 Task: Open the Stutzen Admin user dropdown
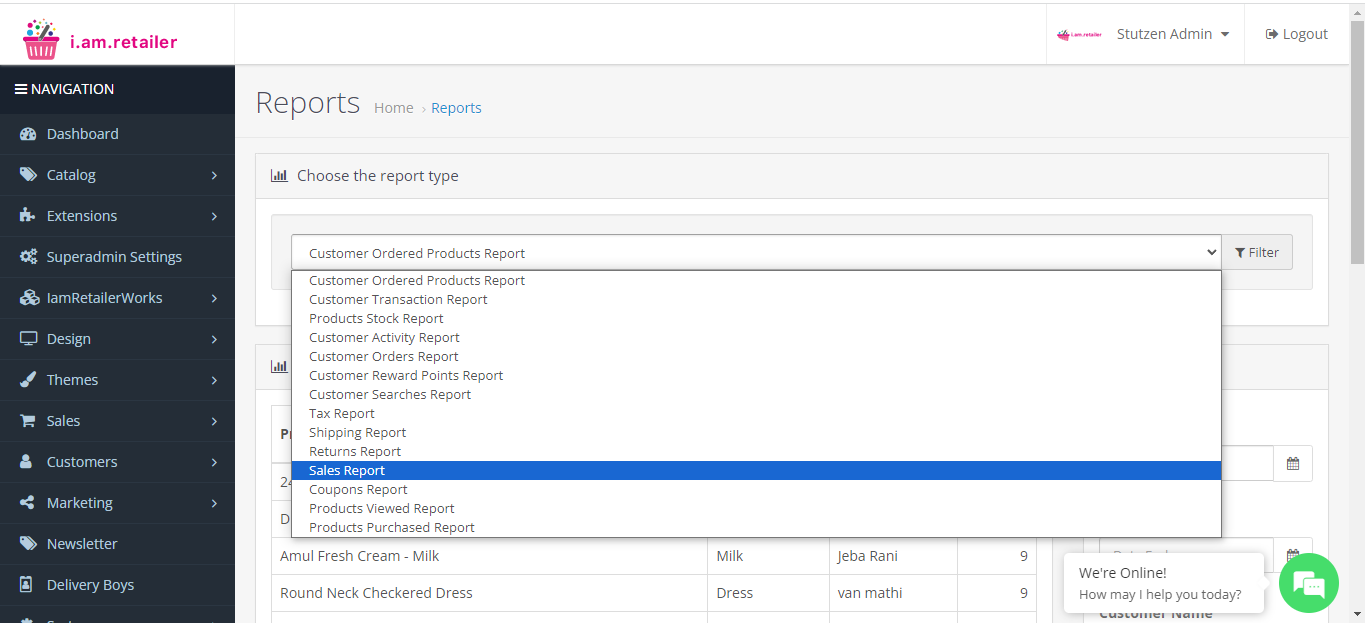[x=1172, y=34]
